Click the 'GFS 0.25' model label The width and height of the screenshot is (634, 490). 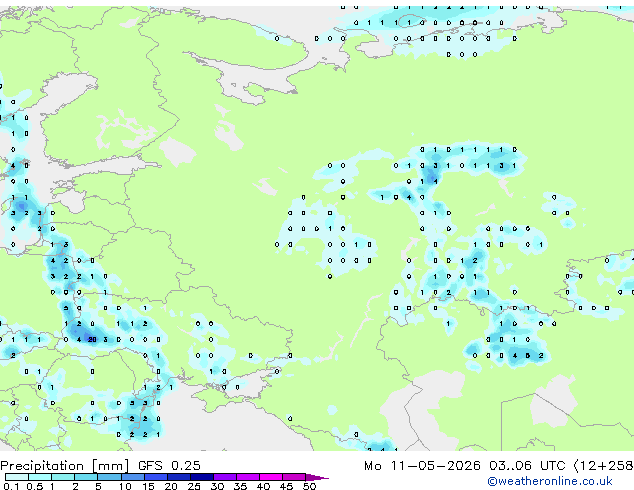pos(169,466)
